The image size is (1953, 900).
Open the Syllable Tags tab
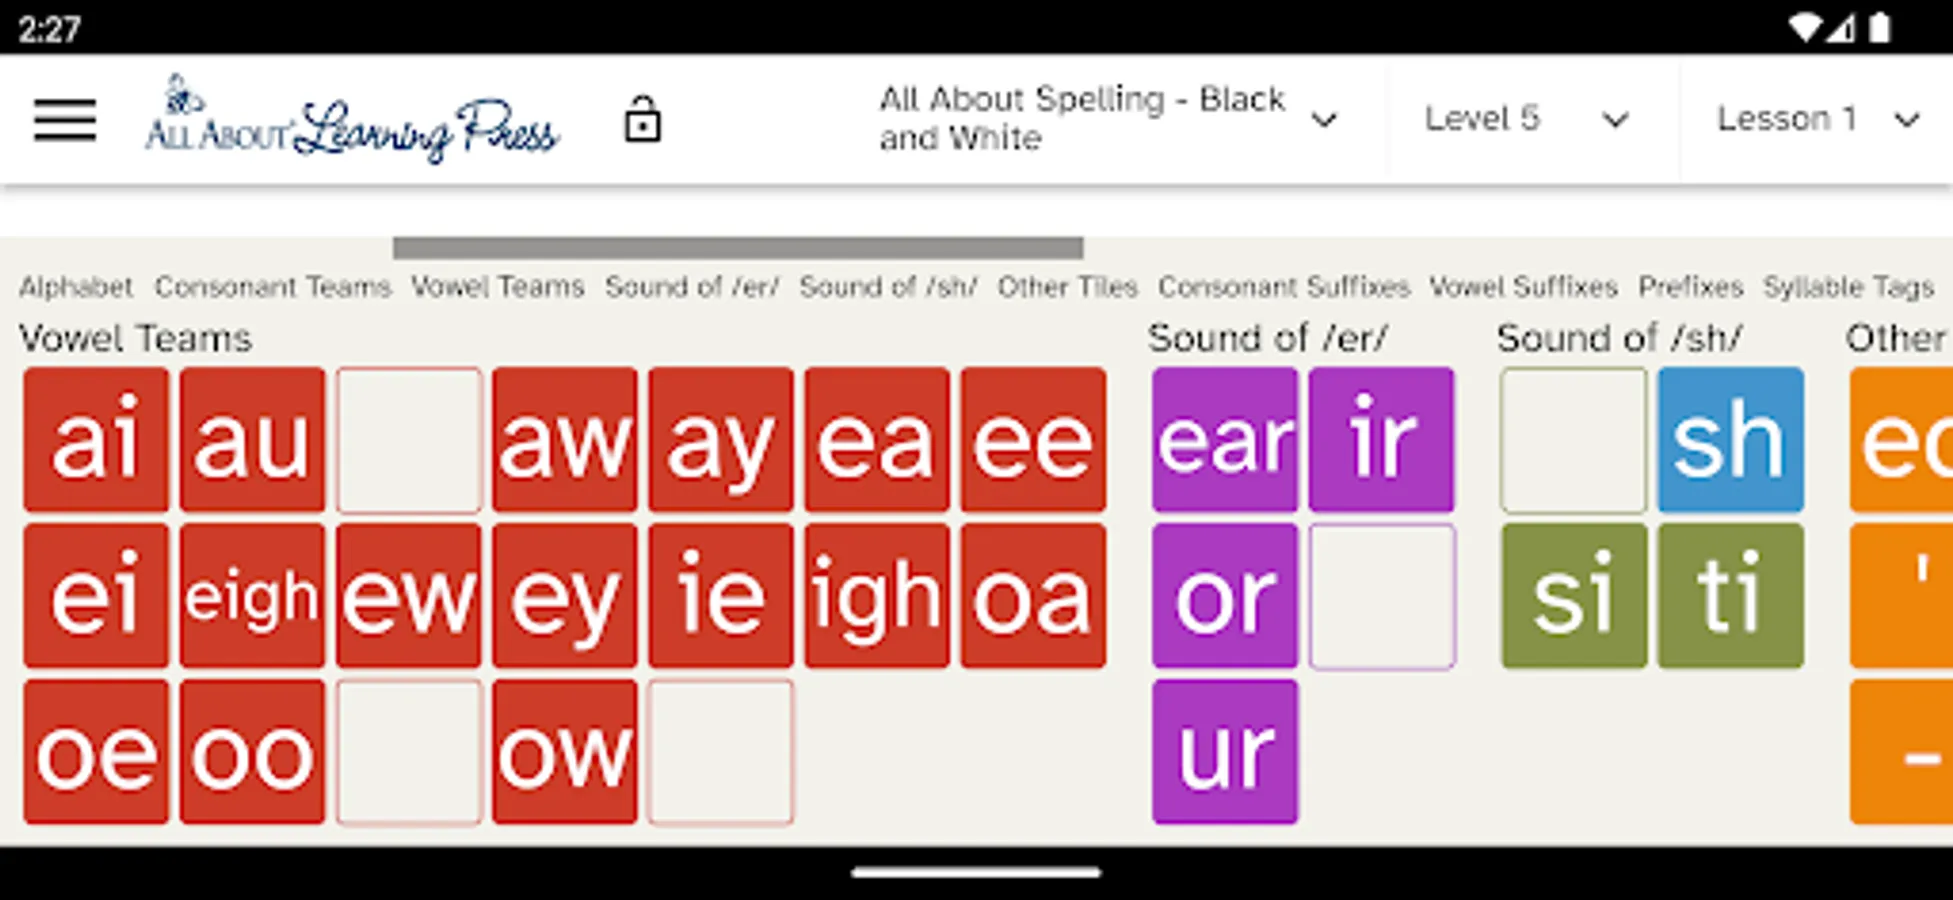point(1848,287)
